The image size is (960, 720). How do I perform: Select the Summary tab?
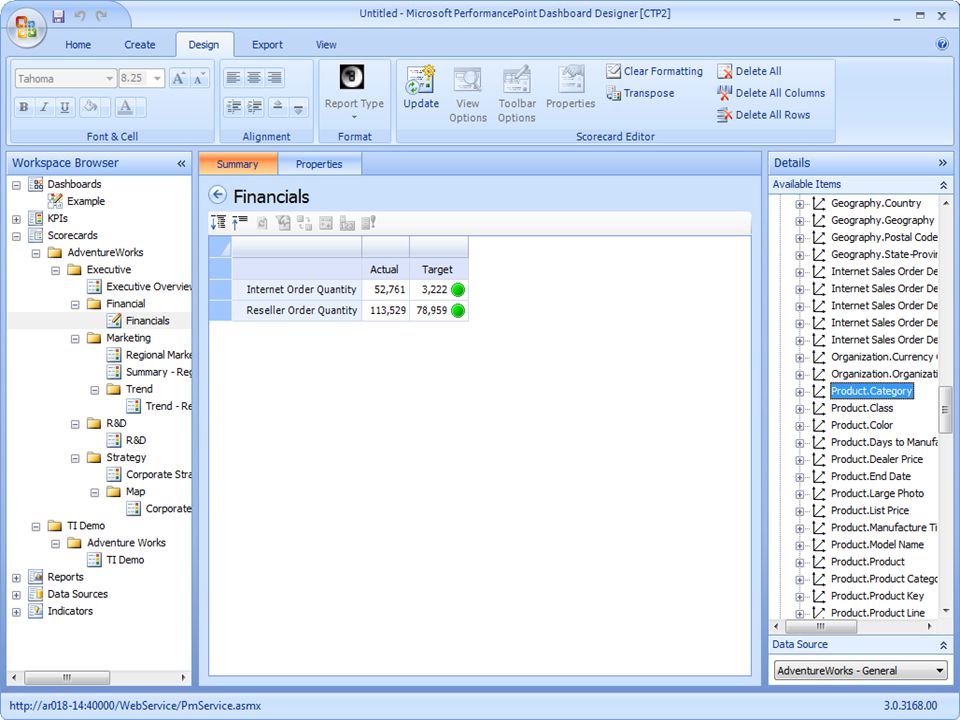click(238, 164)
